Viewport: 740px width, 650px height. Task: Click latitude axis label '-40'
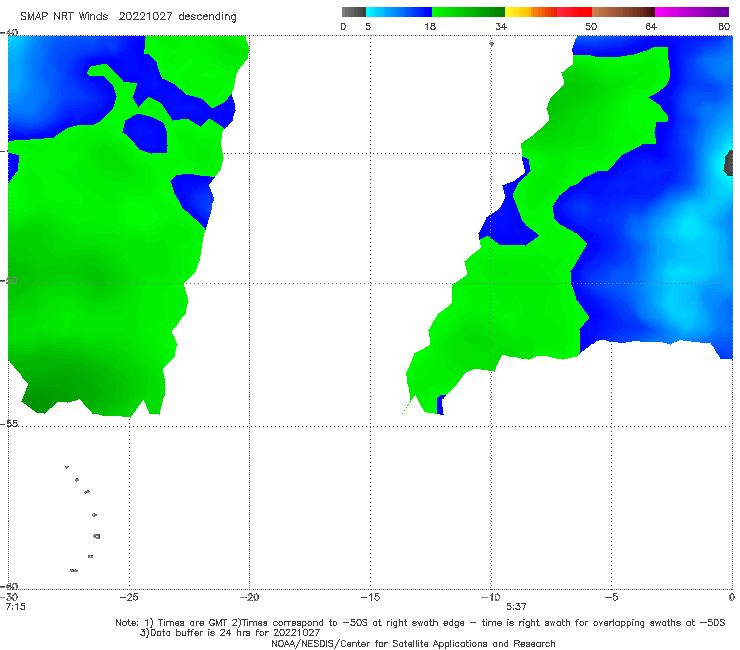click(9, 33)
